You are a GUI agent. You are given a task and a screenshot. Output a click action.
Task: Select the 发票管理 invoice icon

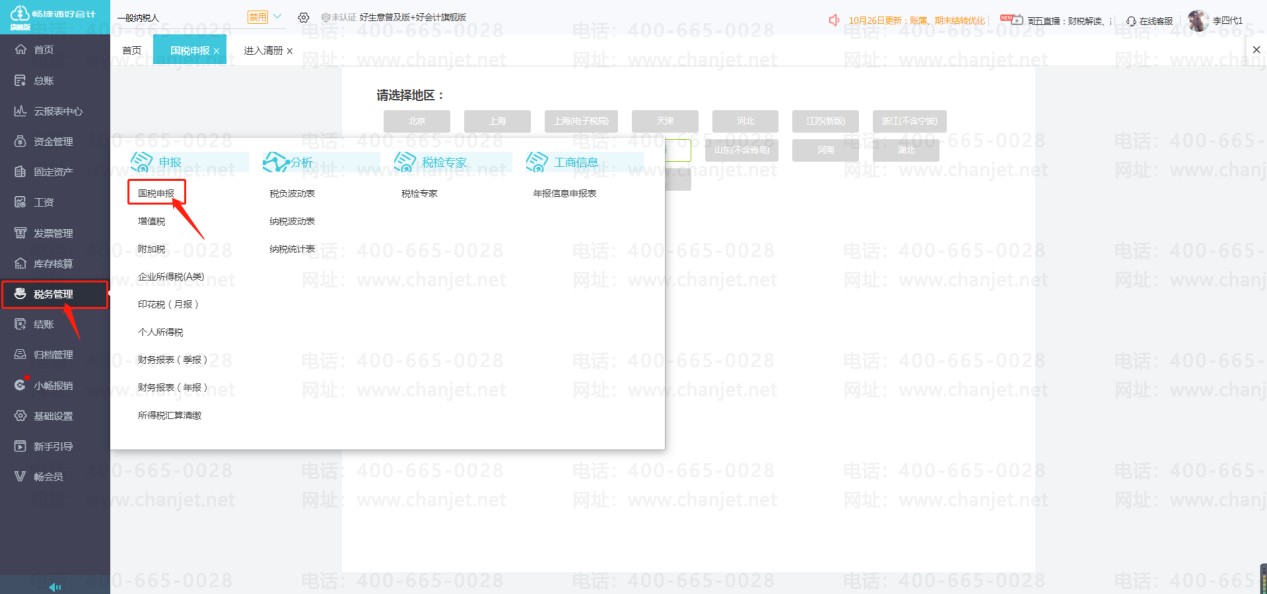pyautogui.click(x=19, y=233)
